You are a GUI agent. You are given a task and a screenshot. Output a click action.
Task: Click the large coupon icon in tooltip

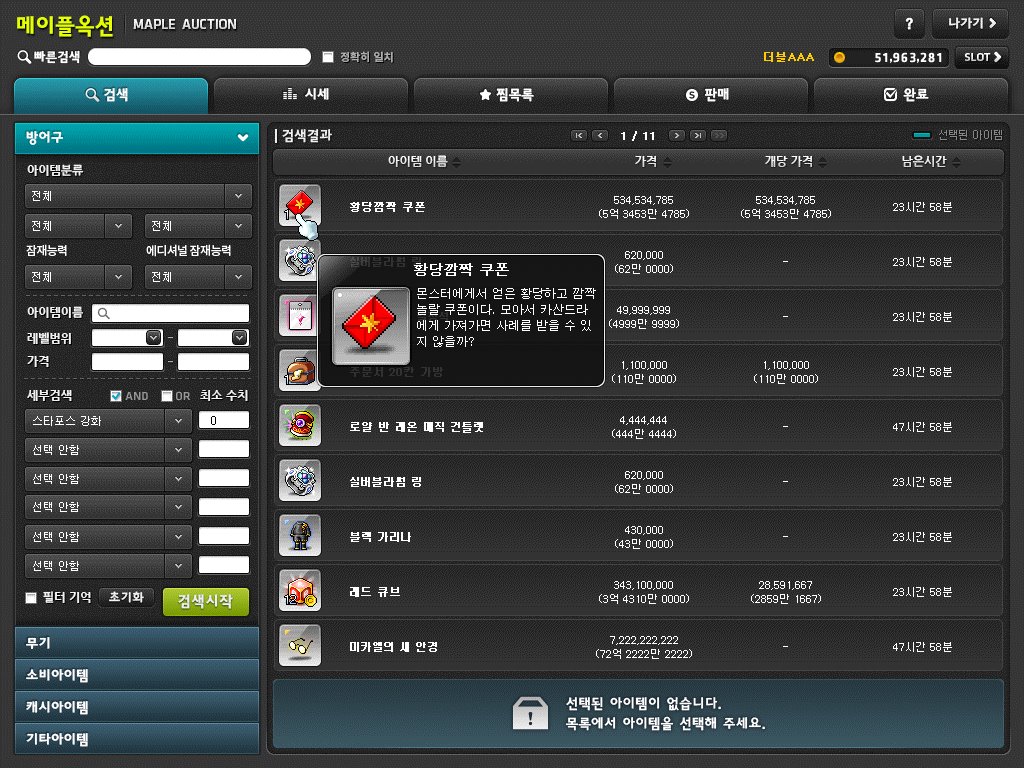tap(370, 325)
